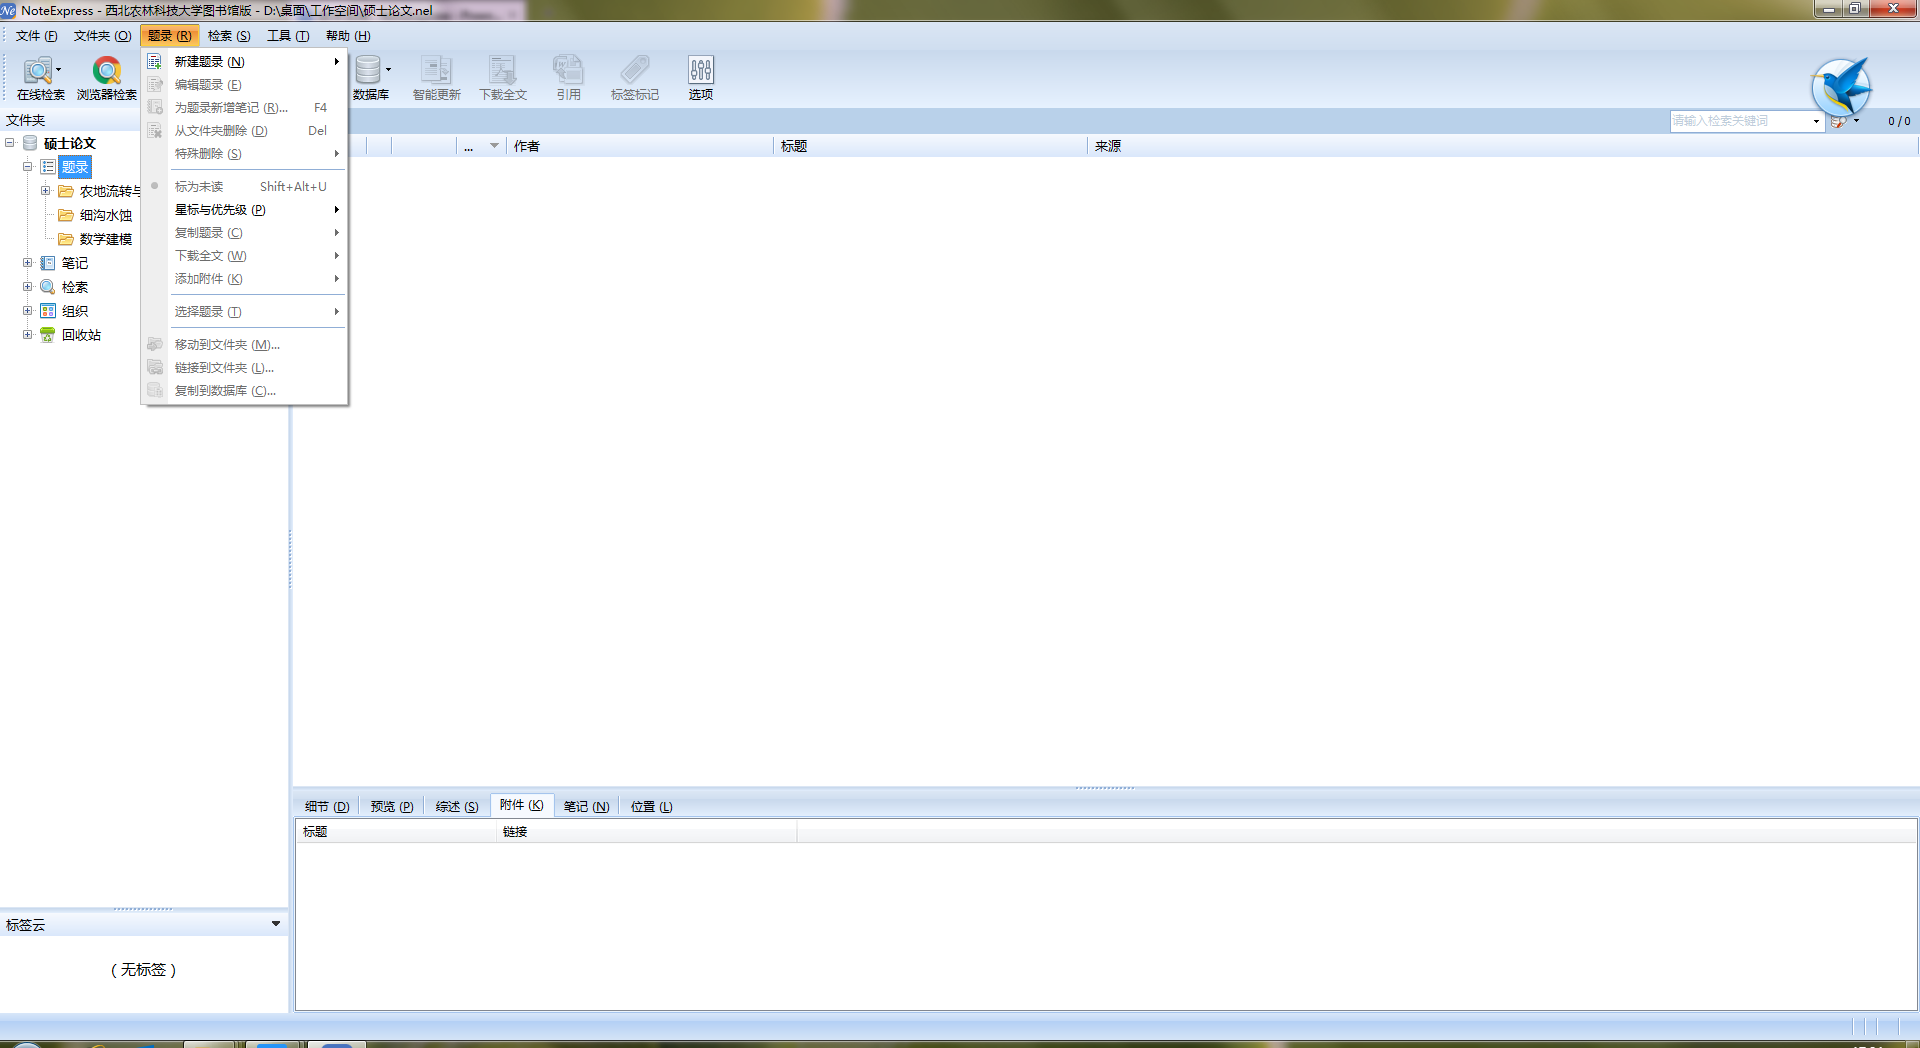Open the 星标与优先级 (P) submenu
This screenshot has height=1048, width=1920.
[x=244, y=209]
